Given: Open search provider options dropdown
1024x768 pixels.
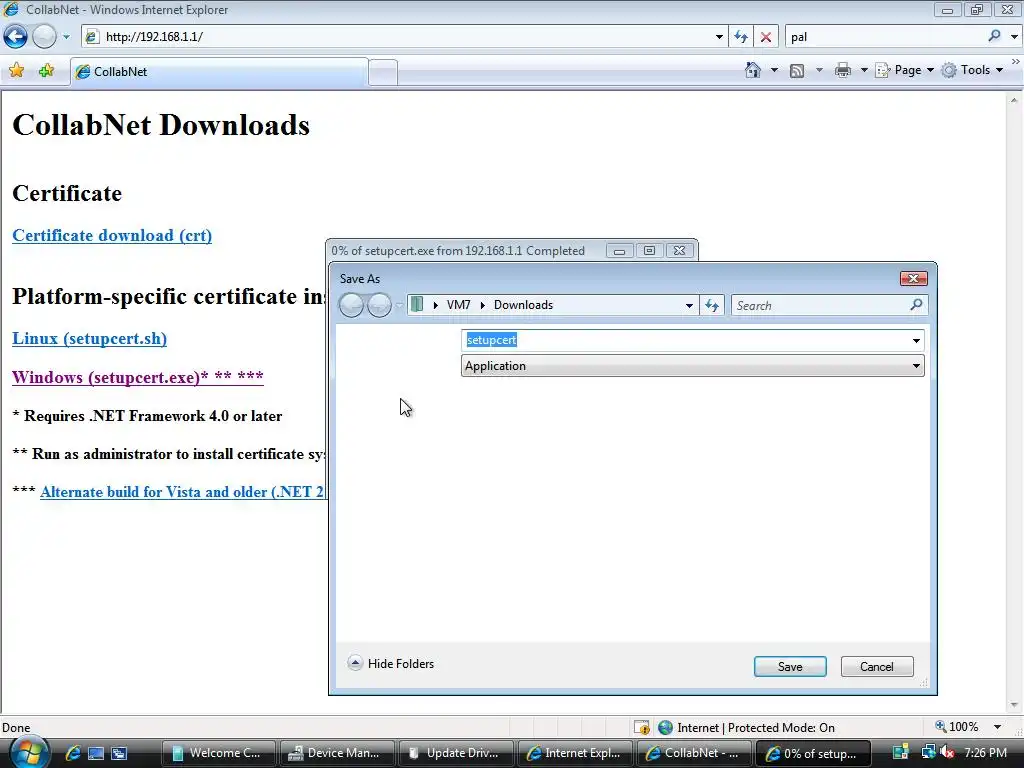Looking at the screenshot, I should click(1014, 37).
